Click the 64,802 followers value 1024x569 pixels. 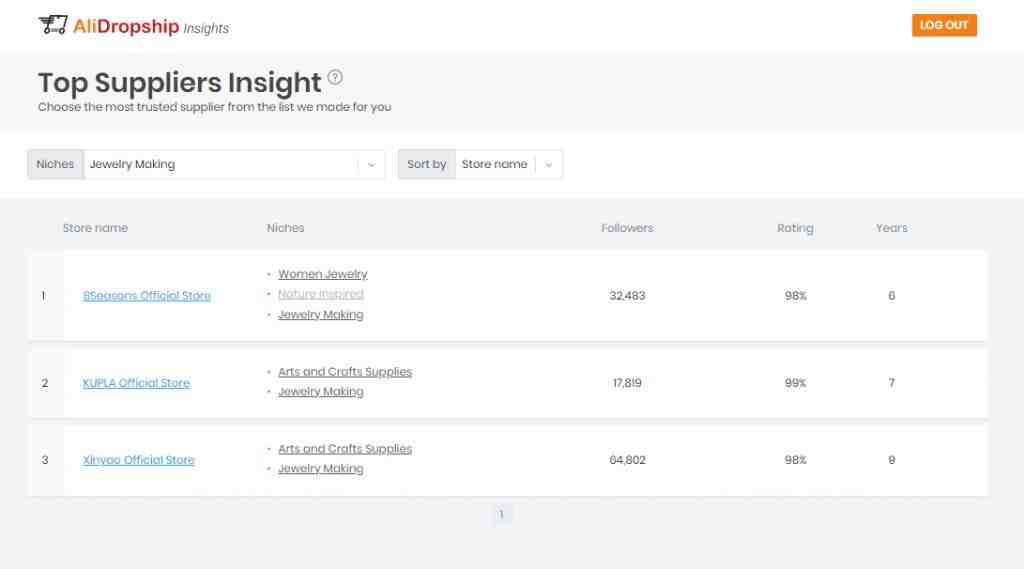[x=627, y=460]
